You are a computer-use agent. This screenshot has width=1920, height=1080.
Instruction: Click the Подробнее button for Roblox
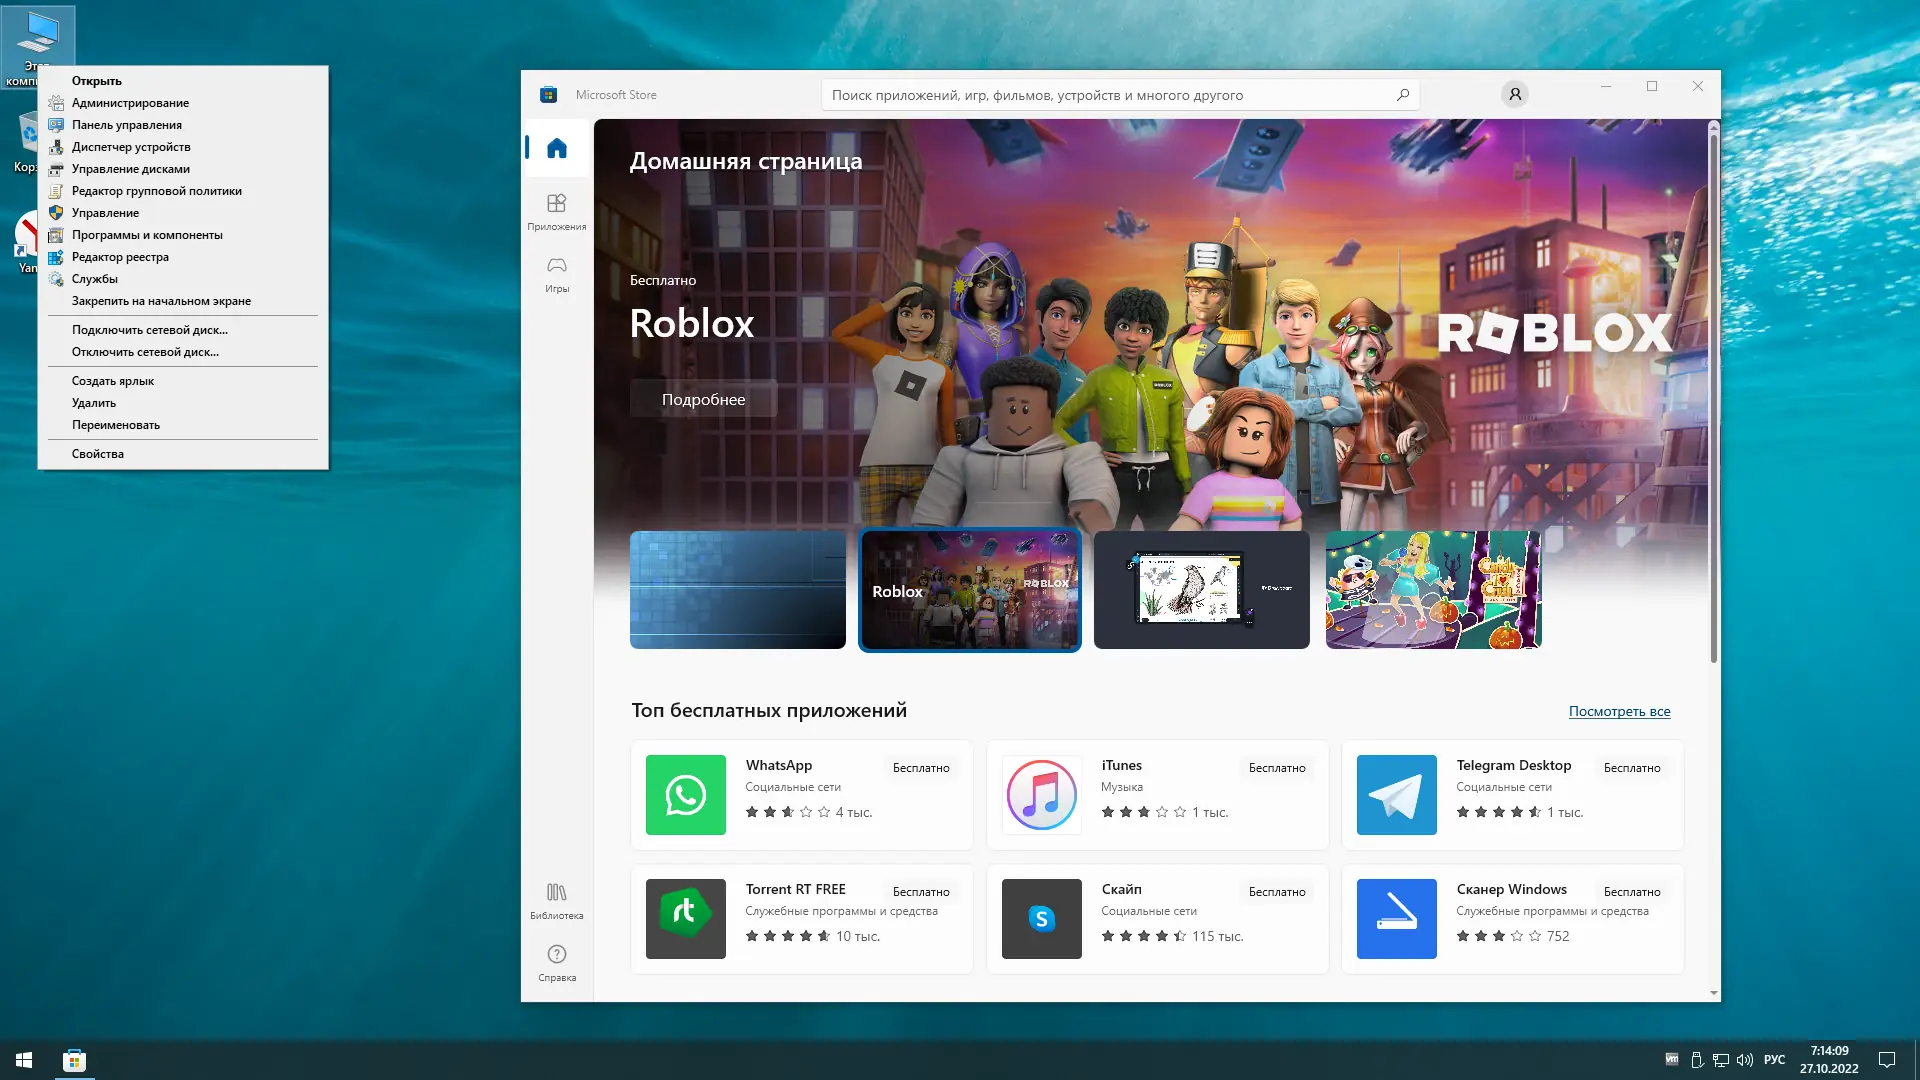pyautogui.click(x=703, y=399)
